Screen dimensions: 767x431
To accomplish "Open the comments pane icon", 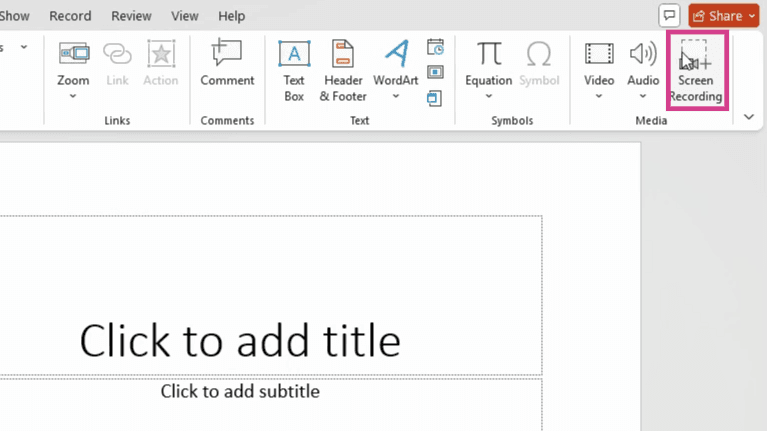I will point(669,16).
